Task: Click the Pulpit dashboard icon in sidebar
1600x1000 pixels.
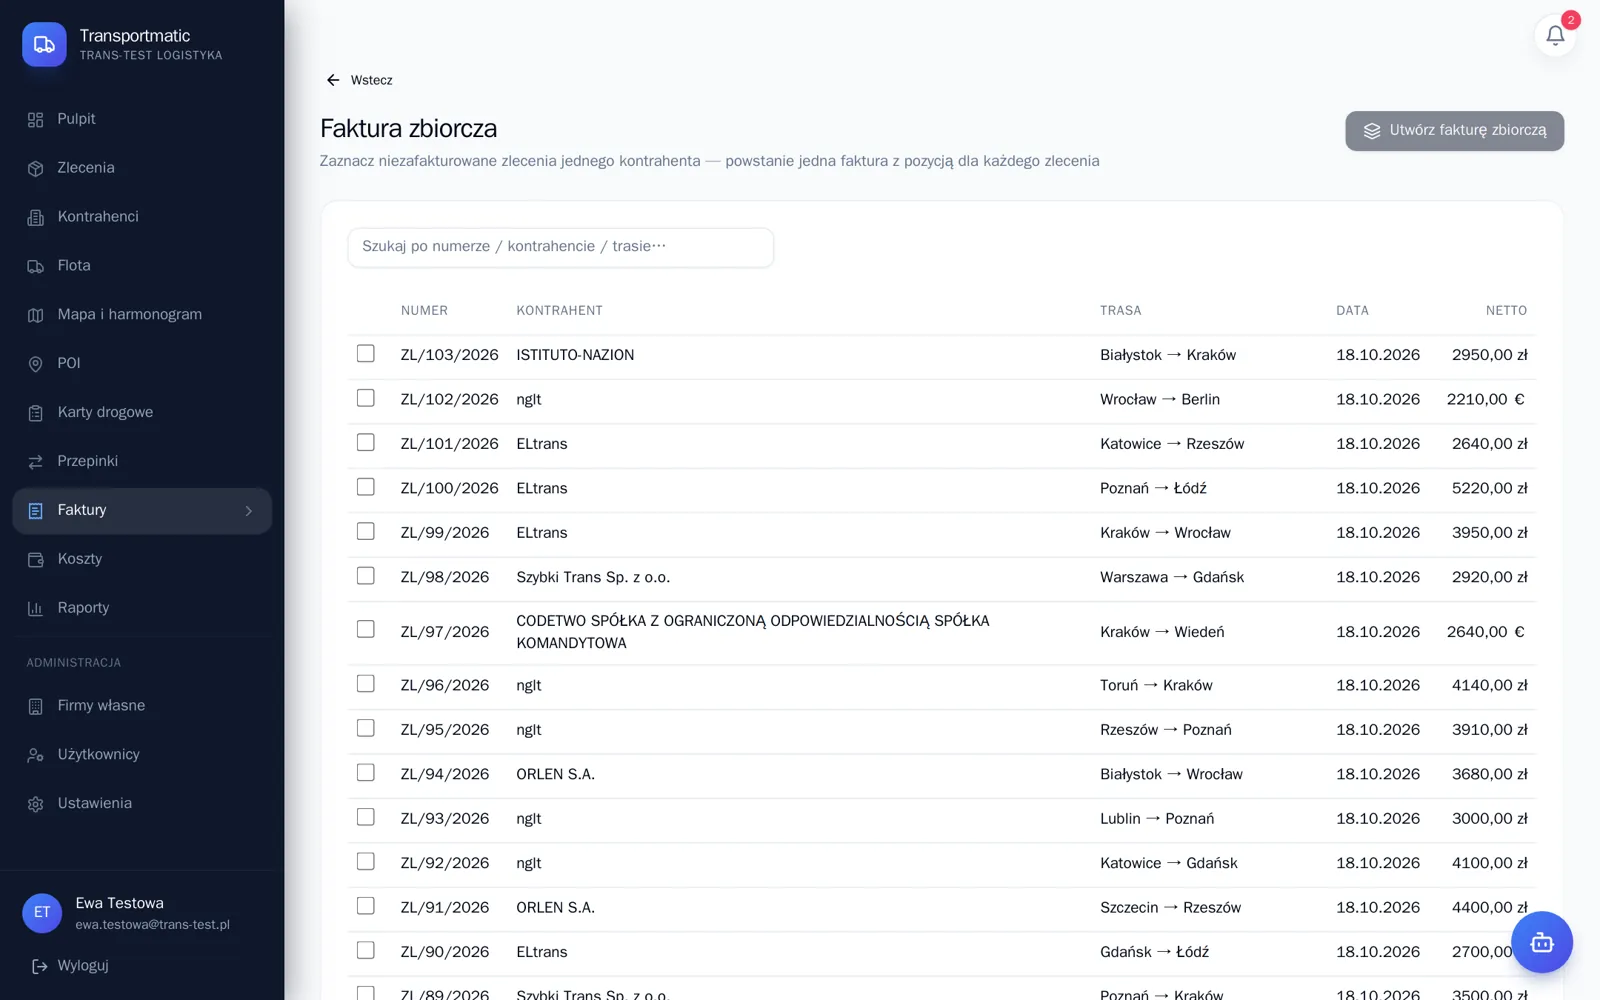Action: (x=36, y=120)
